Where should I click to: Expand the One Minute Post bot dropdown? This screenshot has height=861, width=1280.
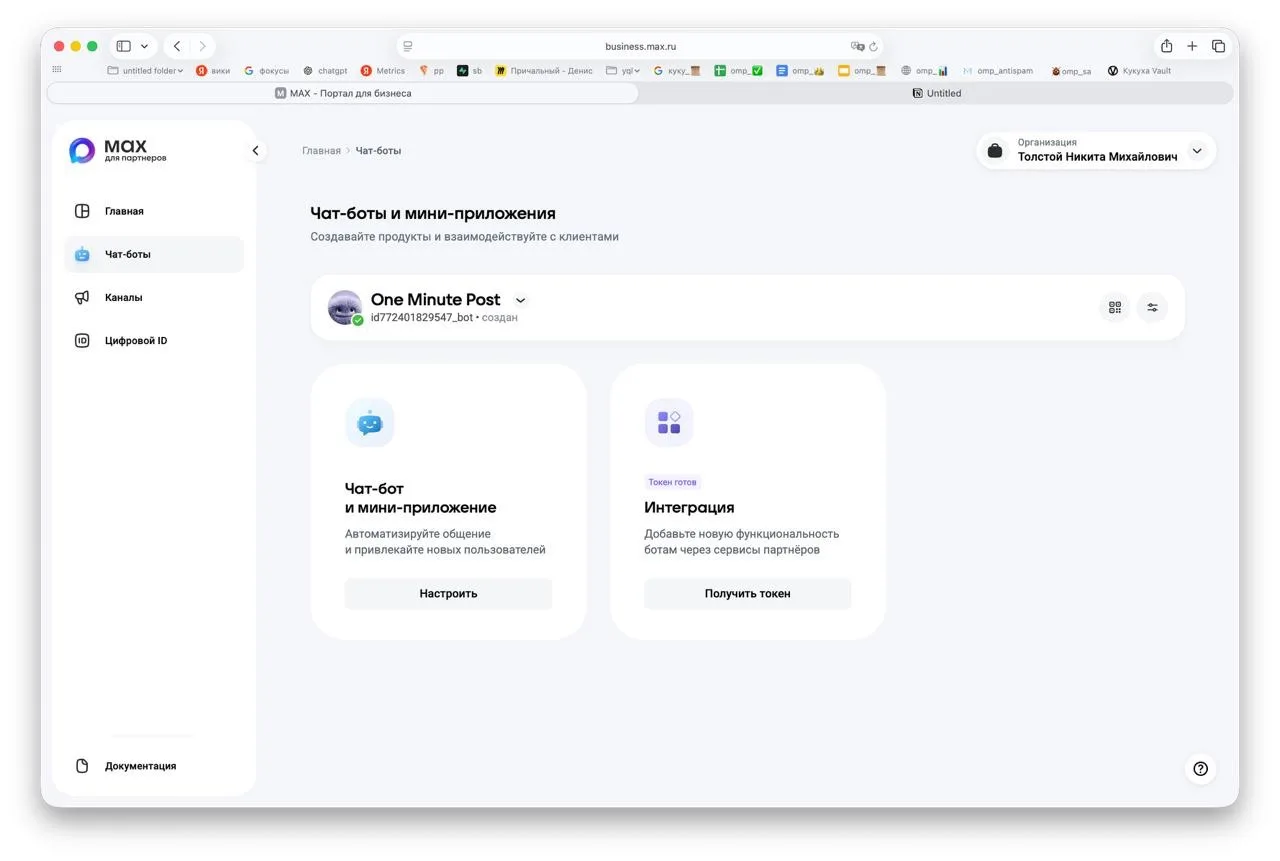(x=520, y=300)
